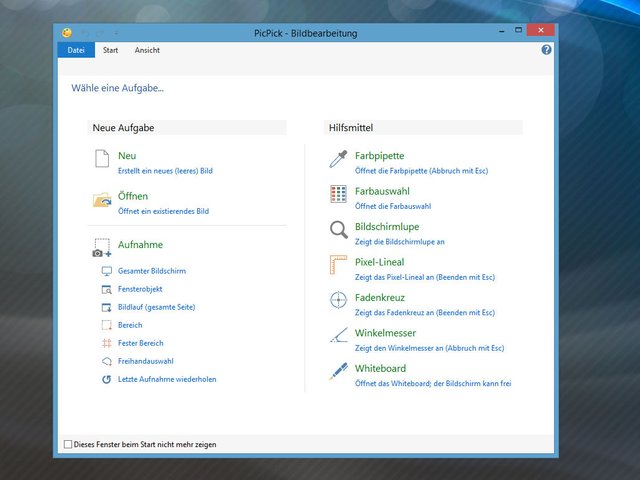Click 'Zeigt das Fadenkreuz an' description
This screenshot has height=480, width=640.
tap(424, 313)
